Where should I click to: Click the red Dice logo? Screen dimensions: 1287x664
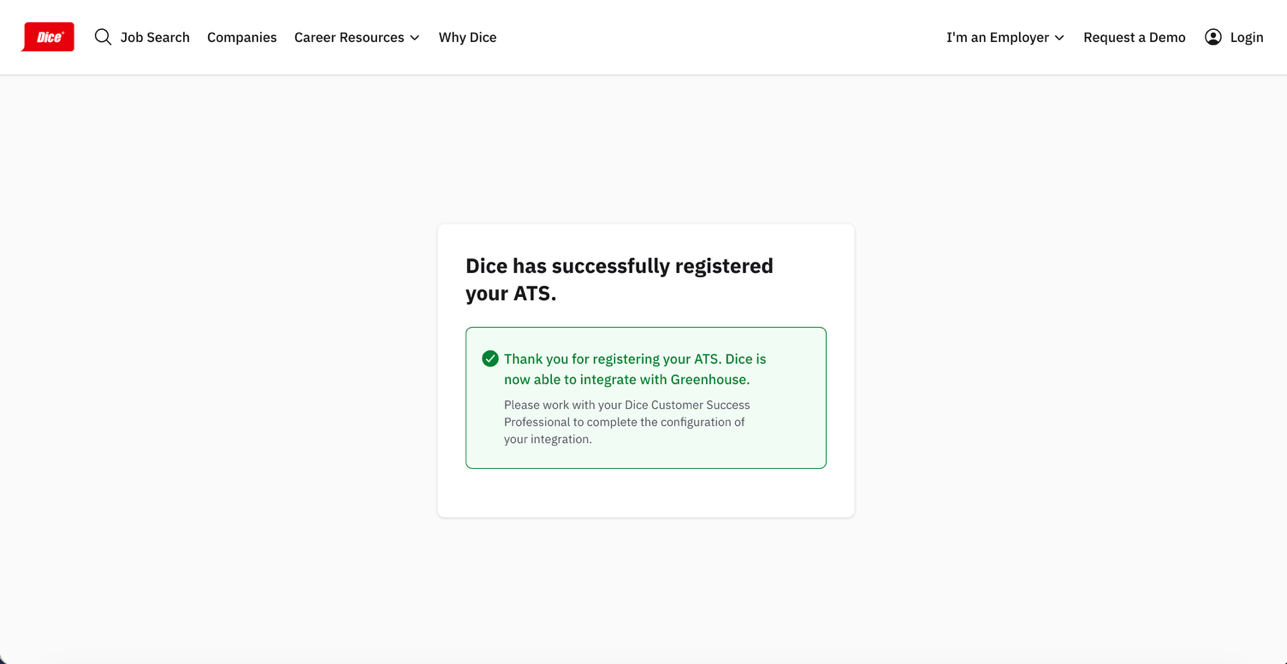point(48,37)
